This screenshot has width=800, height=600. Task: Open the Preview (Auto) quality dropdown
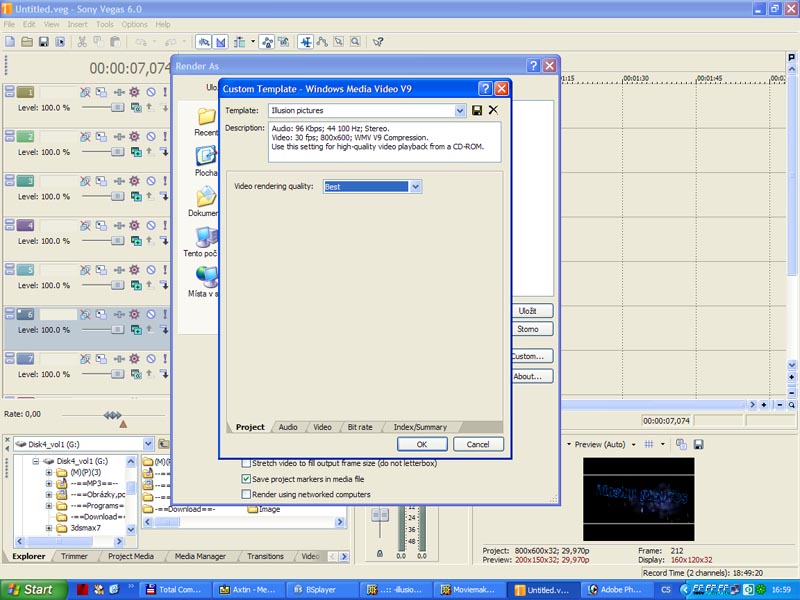click(634, 444)
